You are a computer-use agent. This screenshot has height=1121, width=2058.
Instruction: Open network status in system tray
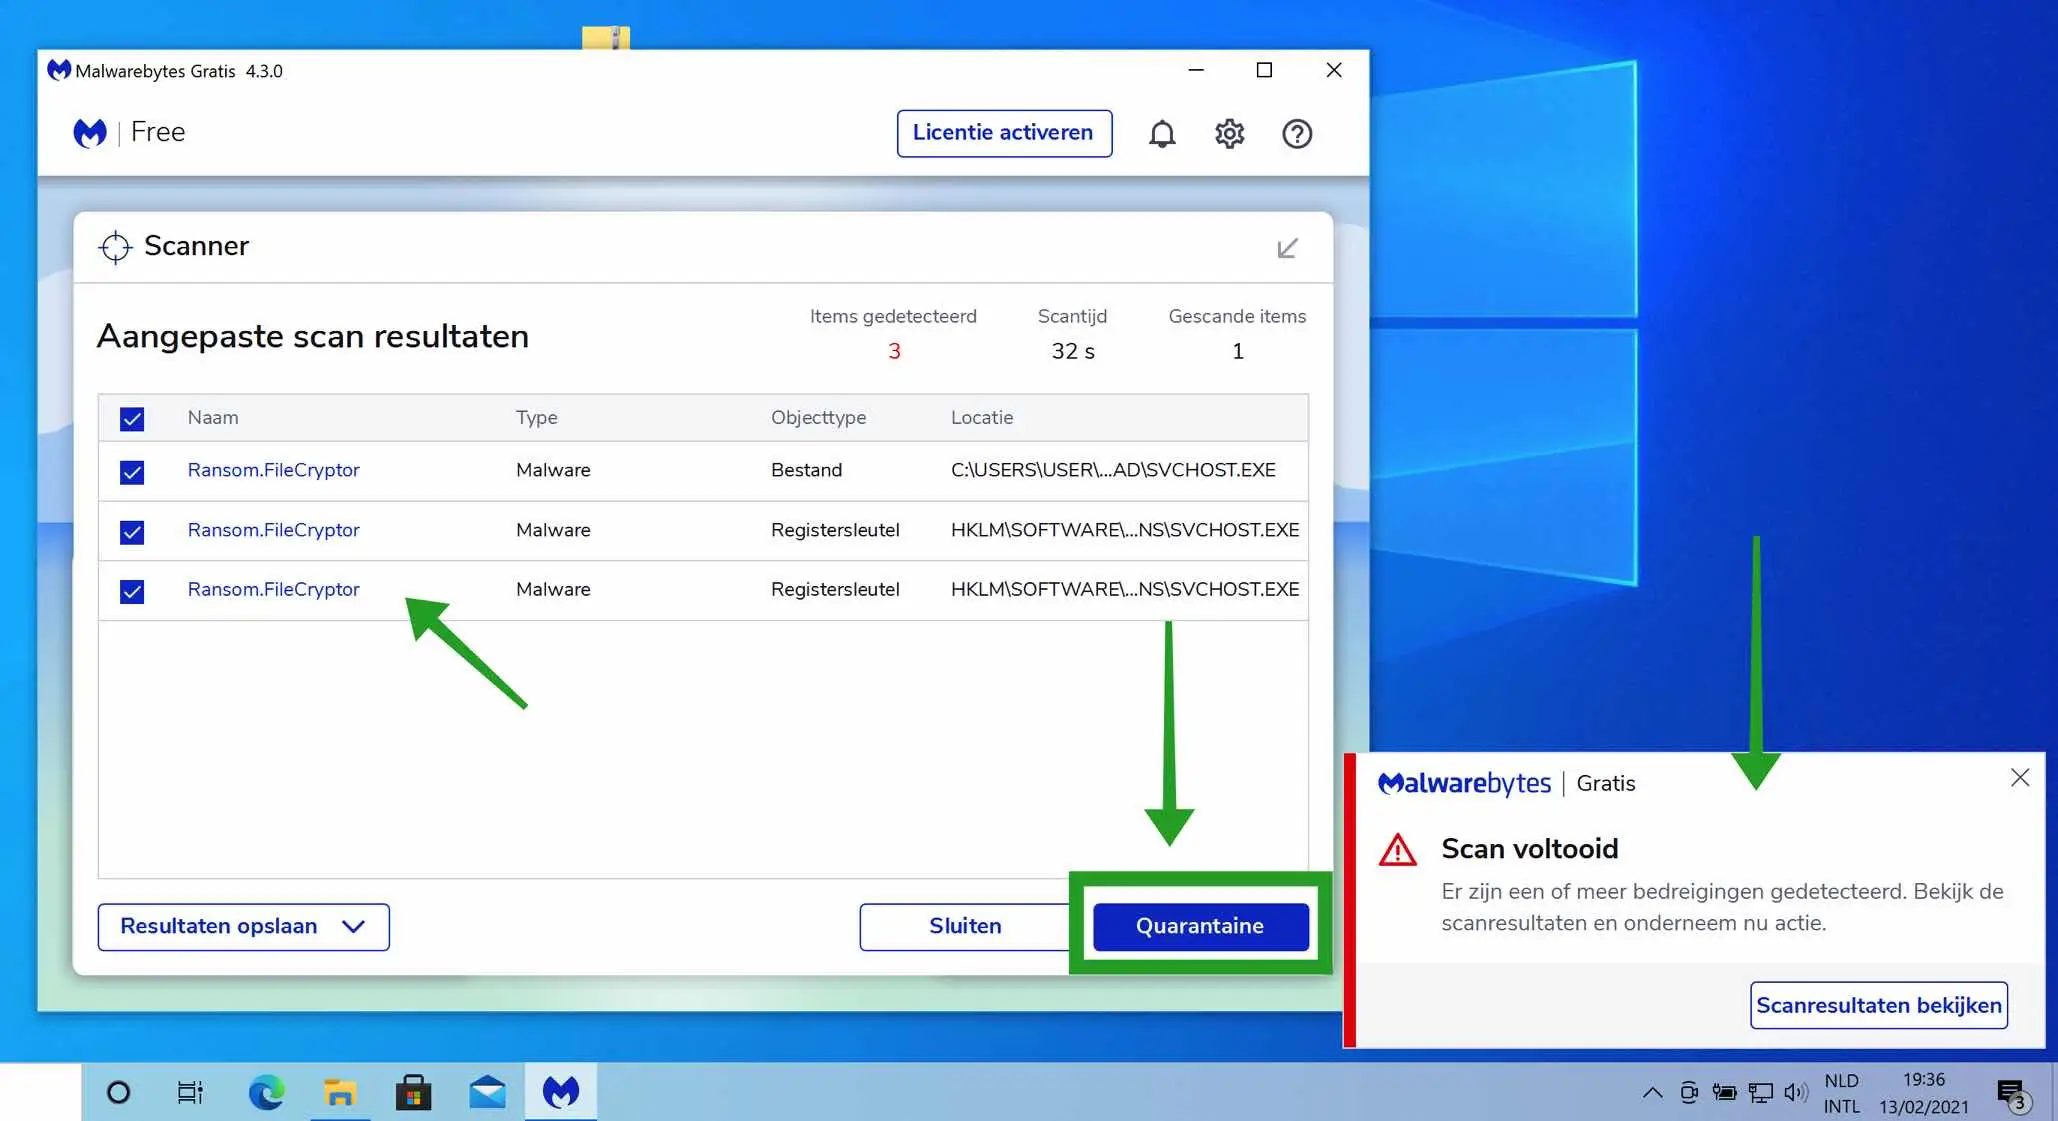click(1760, 1092)
